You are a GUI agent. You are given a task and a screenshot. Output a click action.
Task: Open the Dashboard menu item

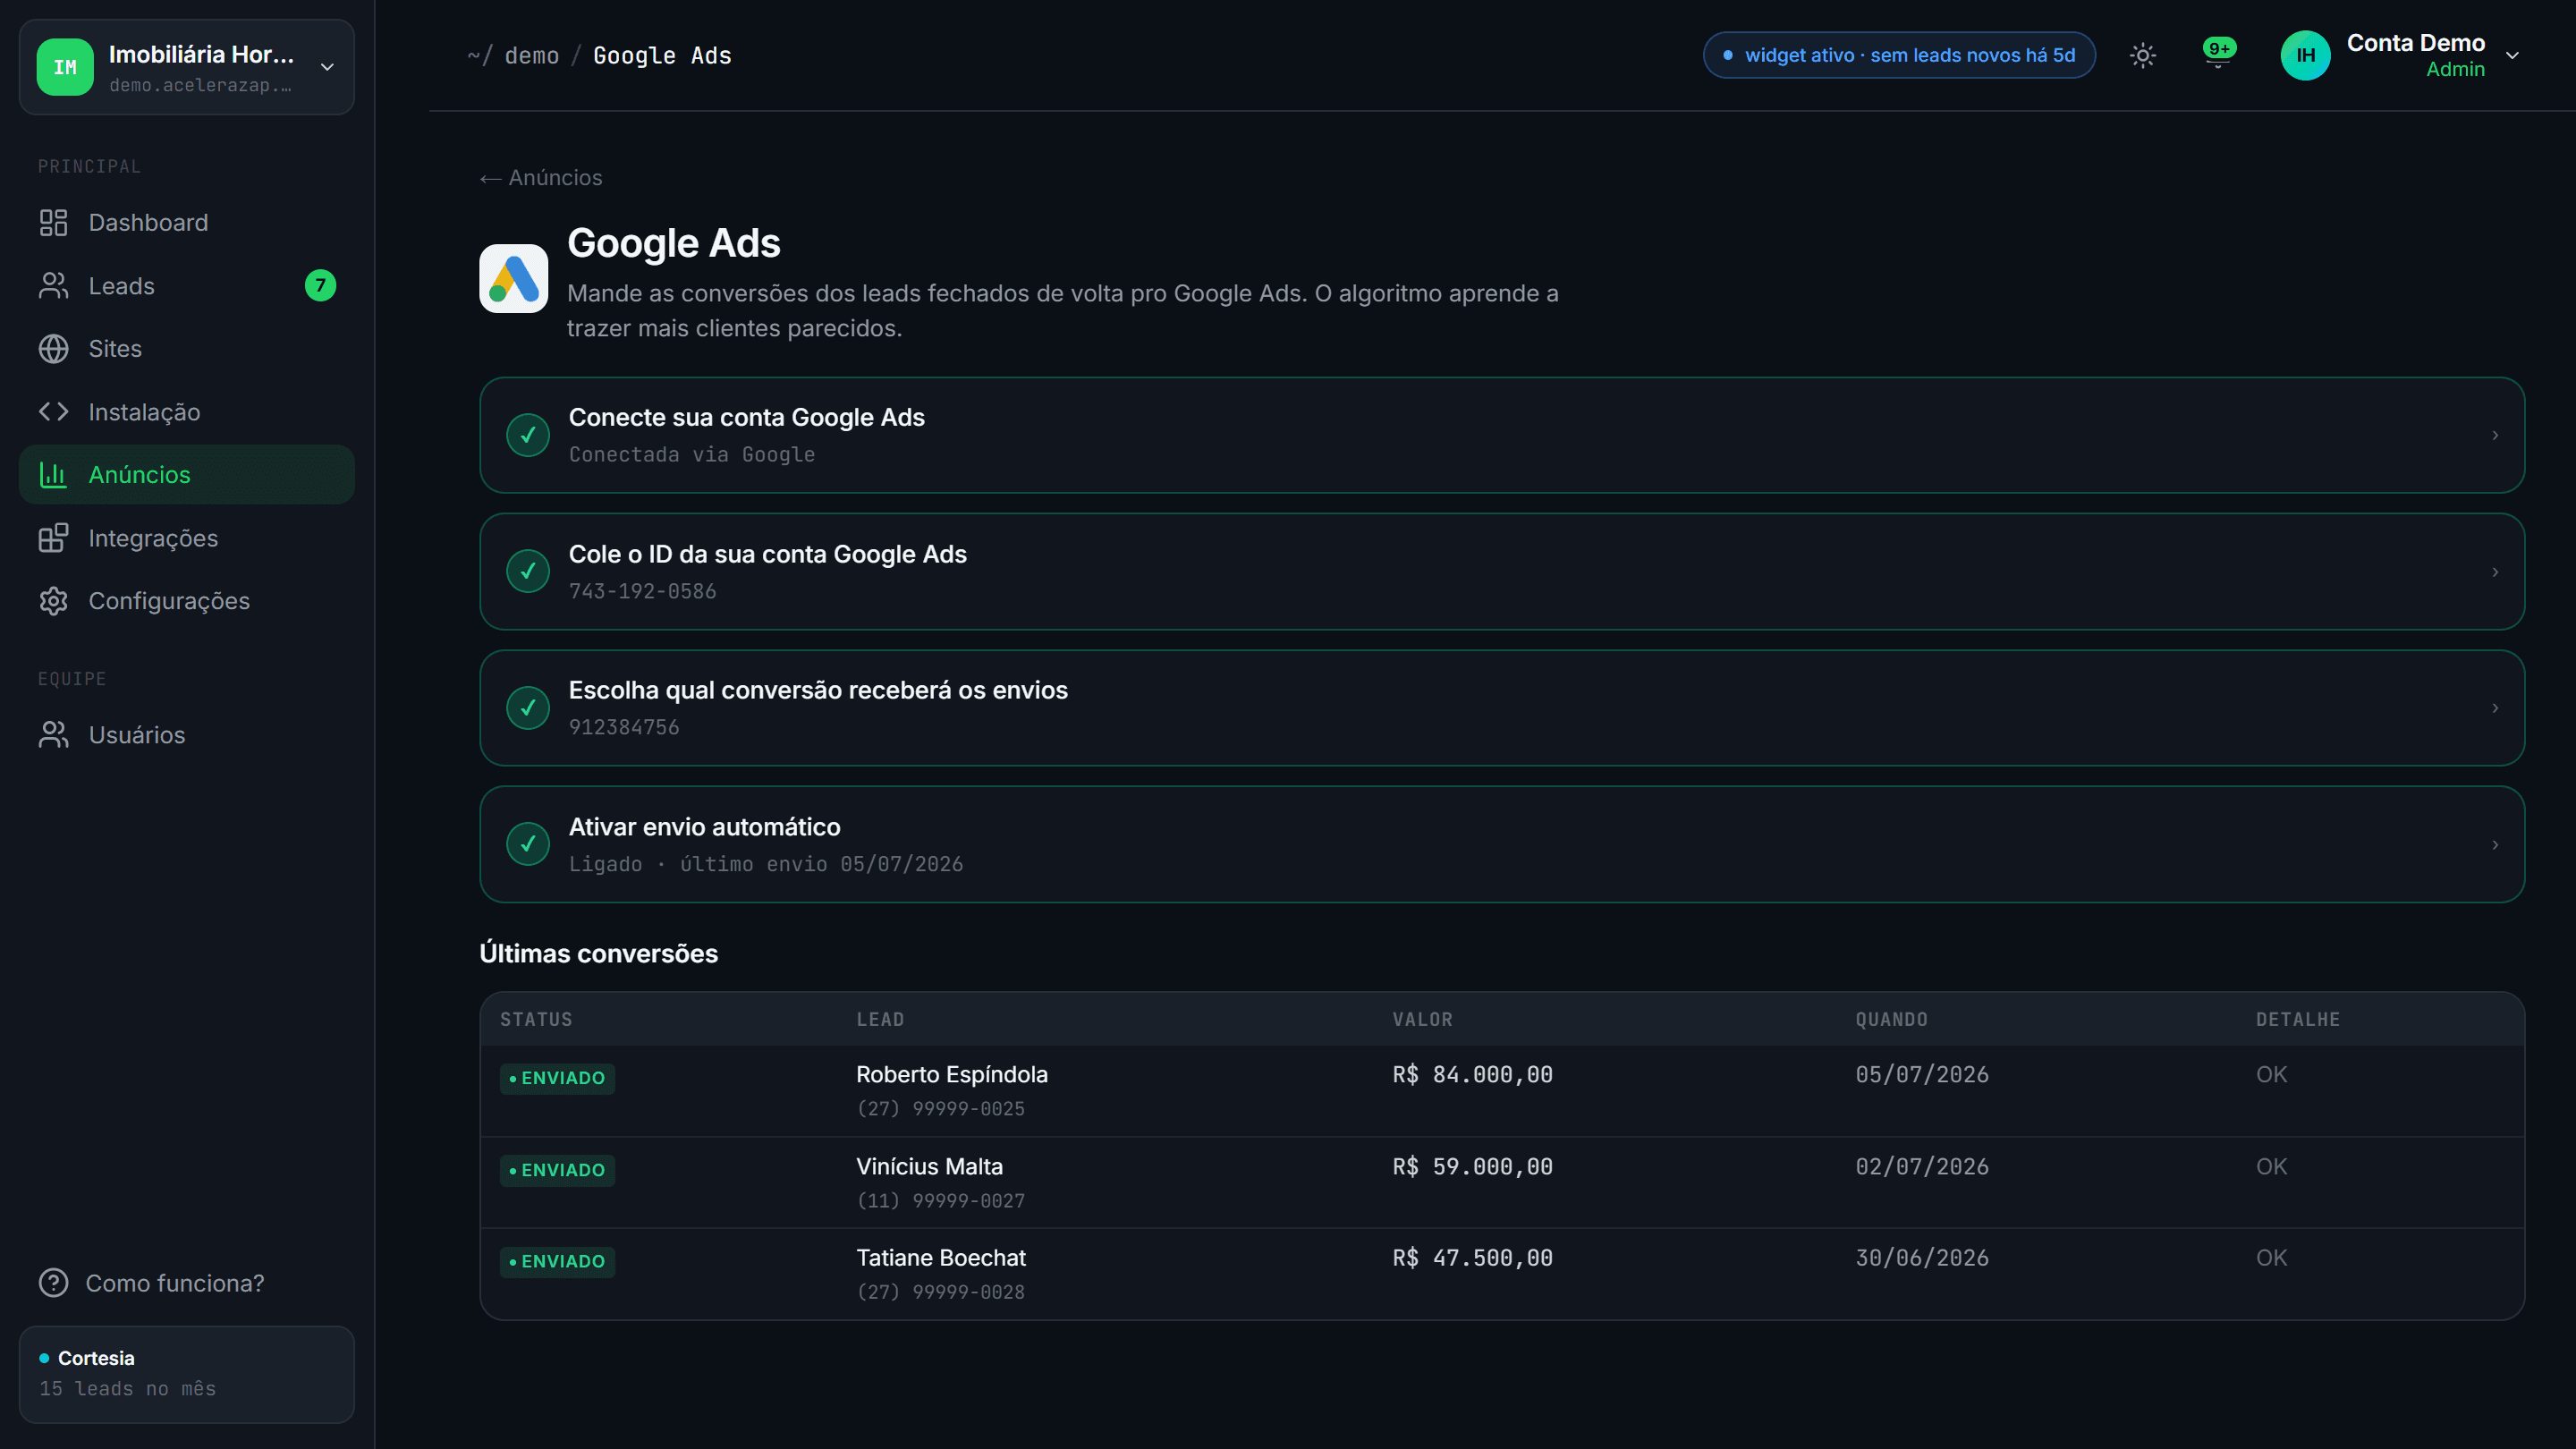point(187,222)
